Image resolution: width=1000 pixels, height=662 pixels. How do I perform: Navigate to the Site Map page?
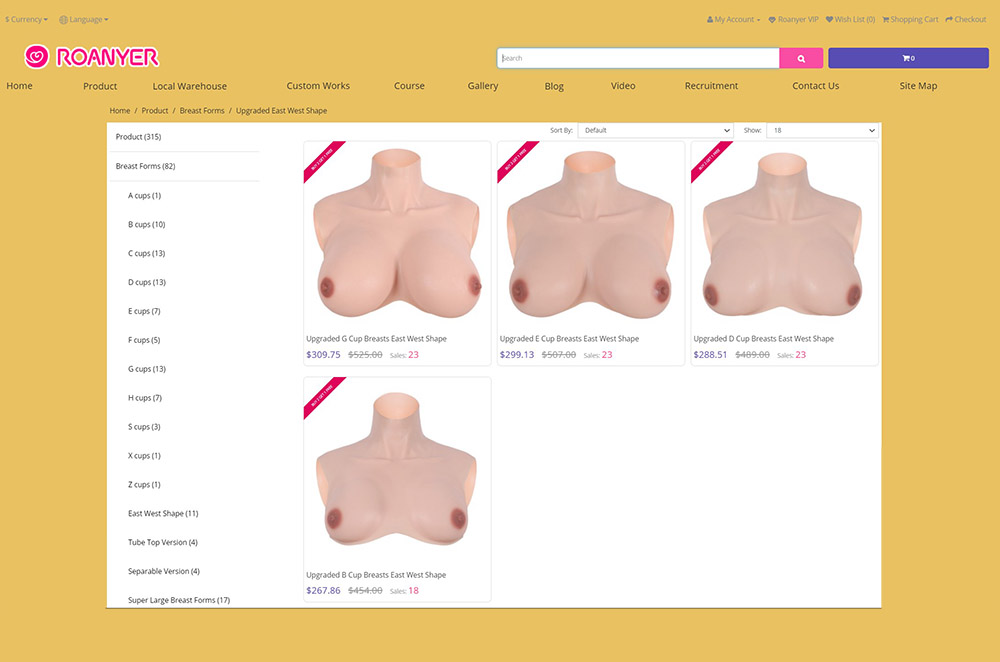(918, 86)
